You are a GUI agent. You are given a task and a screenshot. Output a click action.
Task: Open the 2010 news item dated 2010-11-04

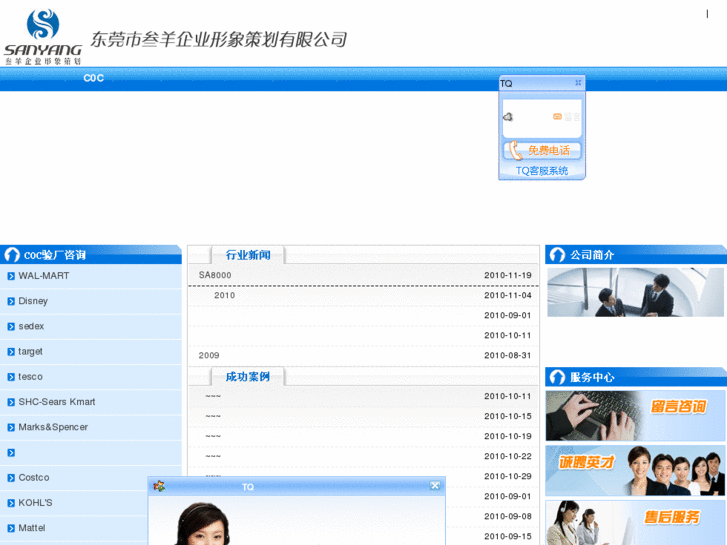pyautogui.click(x=224, y=295)
